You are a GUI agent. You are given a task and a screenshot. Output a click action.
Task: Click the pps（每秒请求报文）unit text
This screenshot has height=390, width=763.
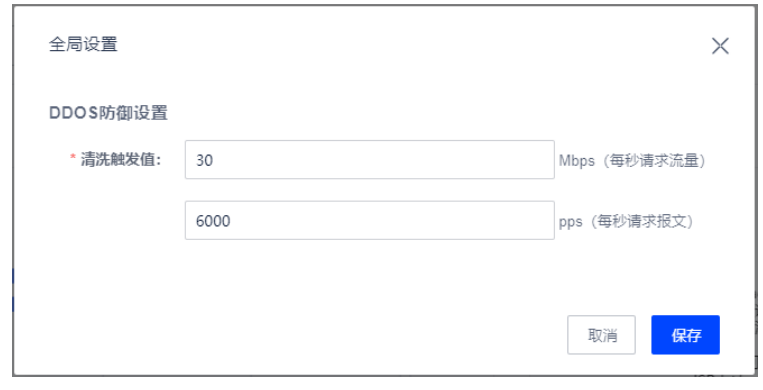point(626,221)
